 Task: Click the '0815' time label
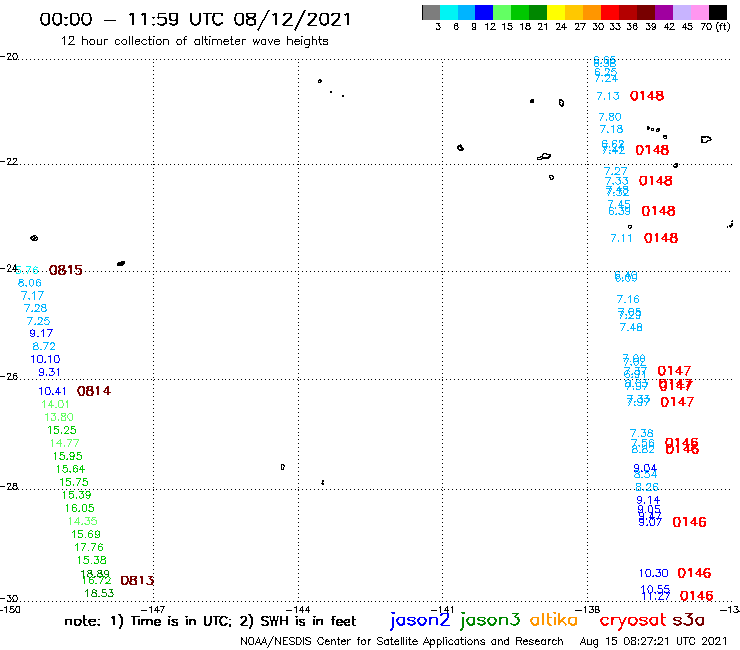click(66, 270)
